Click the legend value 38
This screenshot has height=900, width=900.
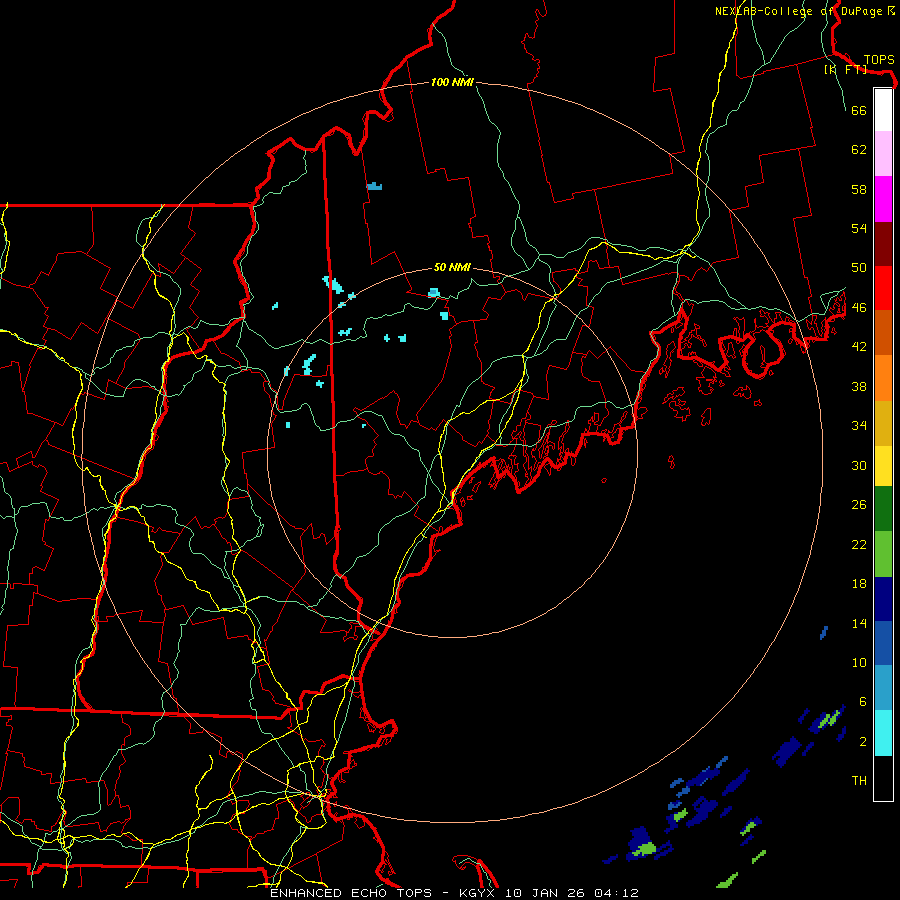(x=859, y=386)
